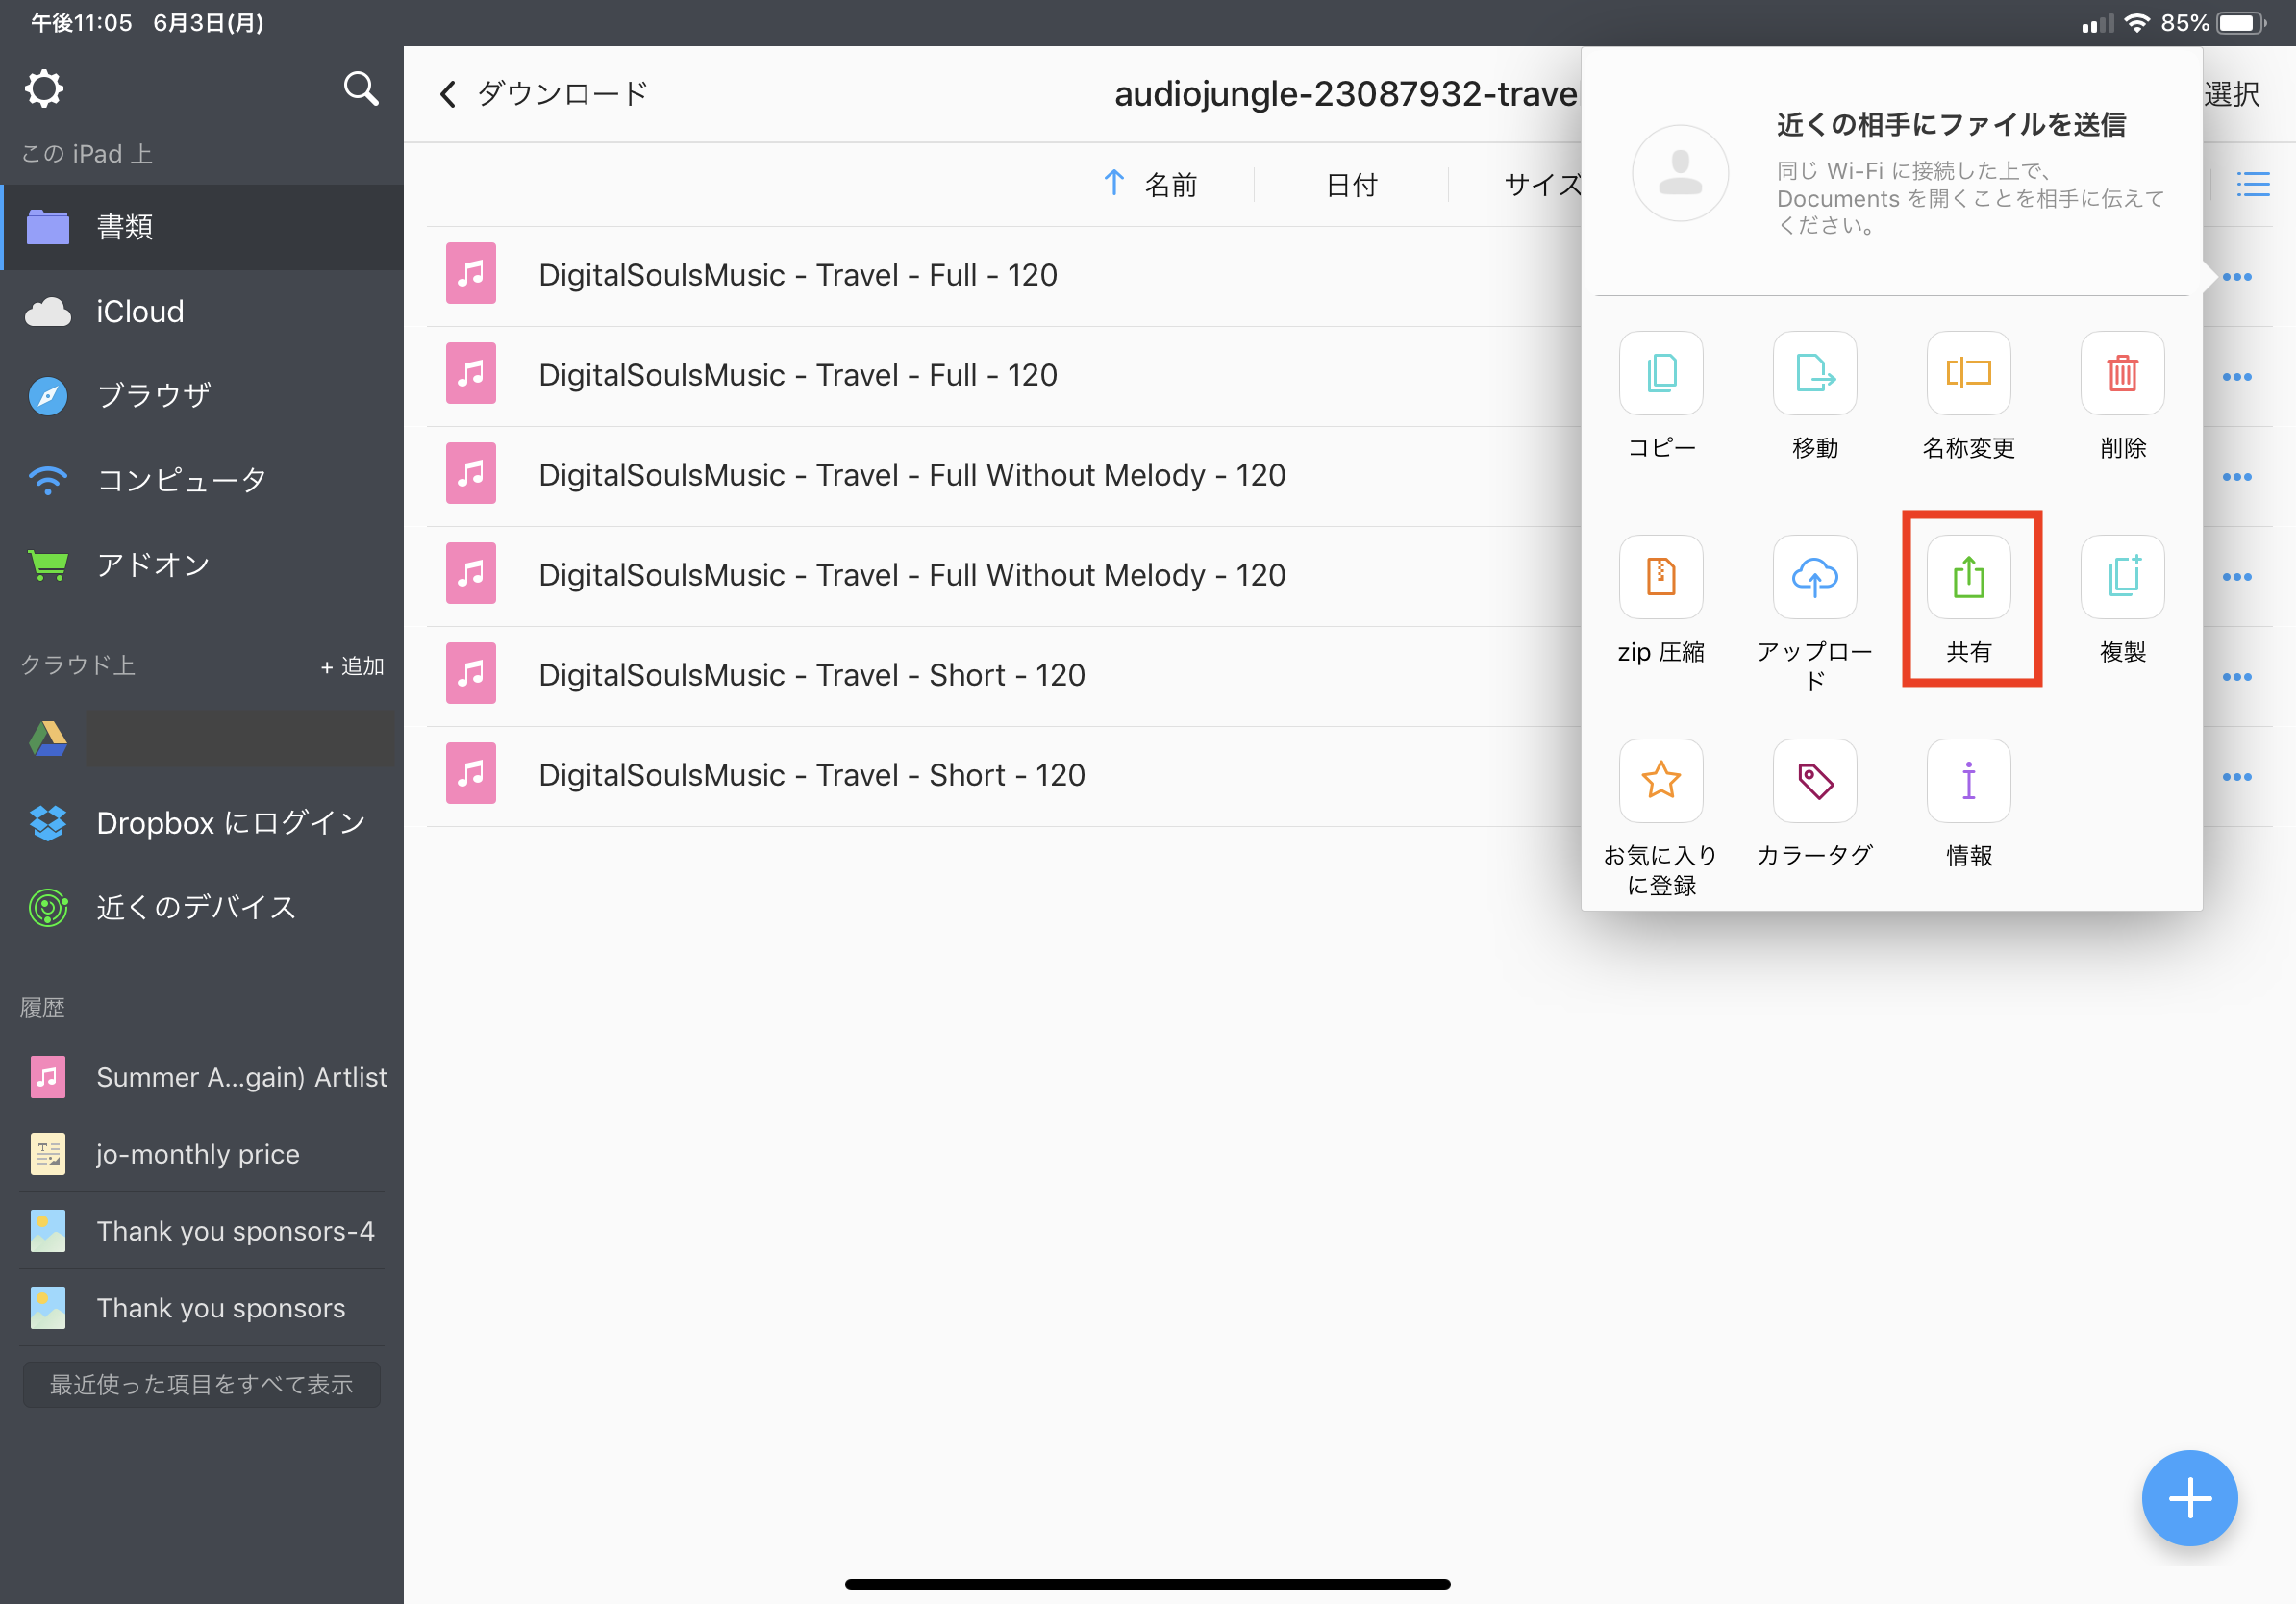The image size is (2296, 1604).
Task: Click the Rename (名称変更) icon
Action: (x=1968, y=373)
